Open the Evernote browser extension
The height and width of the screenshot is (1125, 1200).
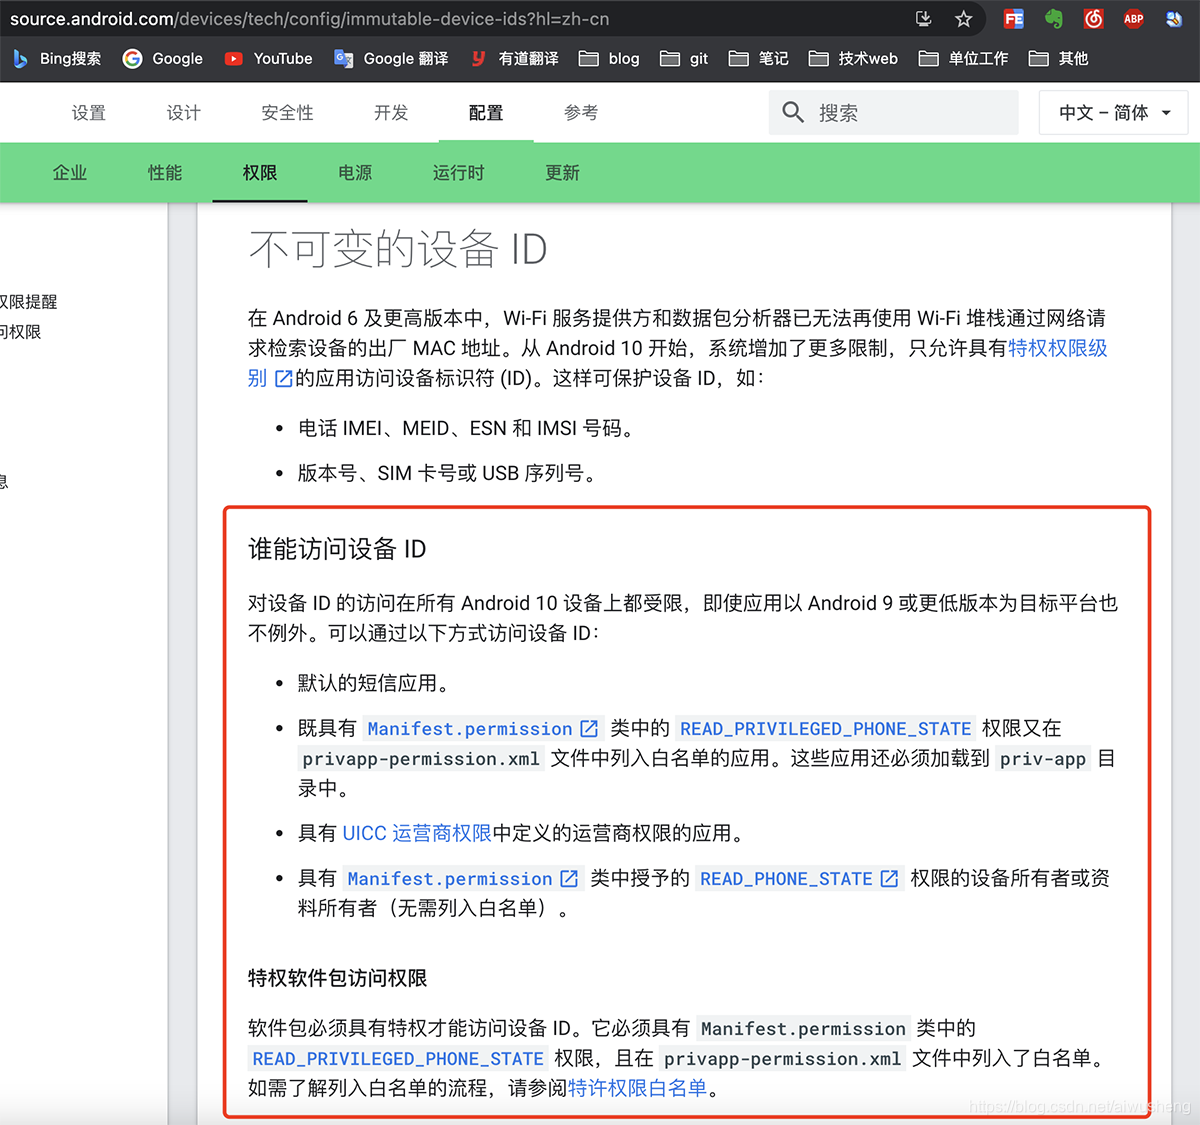click(x=1053, y=19)
